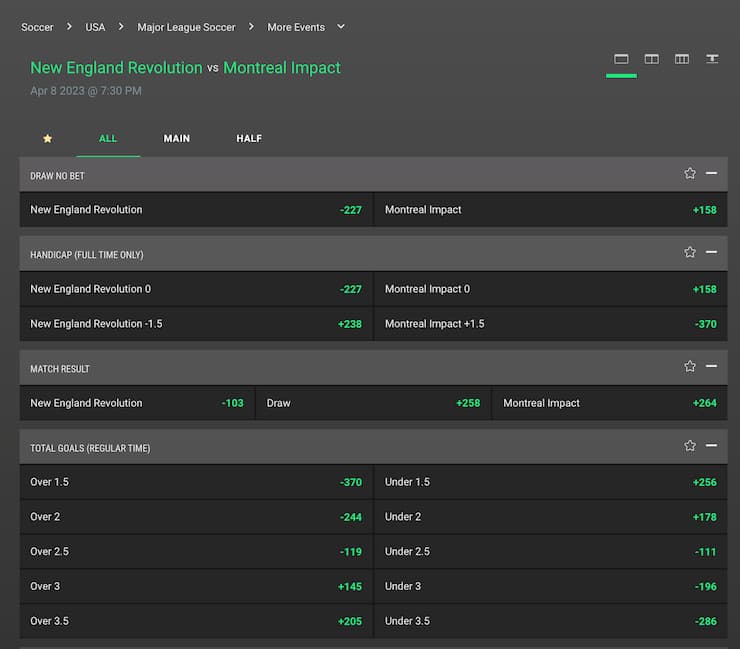This screenshot has height=649, width=740.
Task: Switch to three-column layout view
Action: pyautogui.click(x=681, y=59)
